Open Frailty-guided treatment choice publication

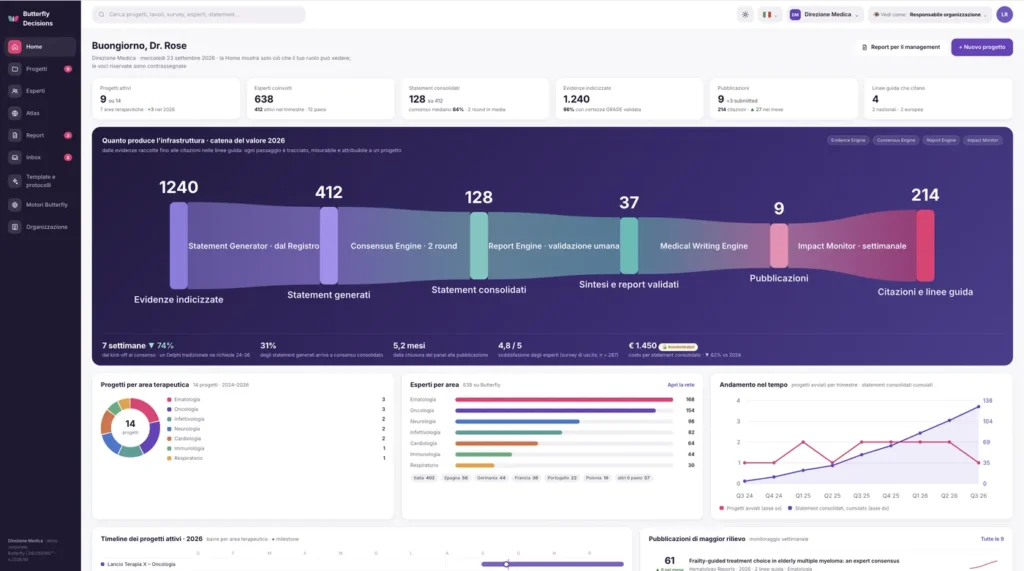click(793, 561)
